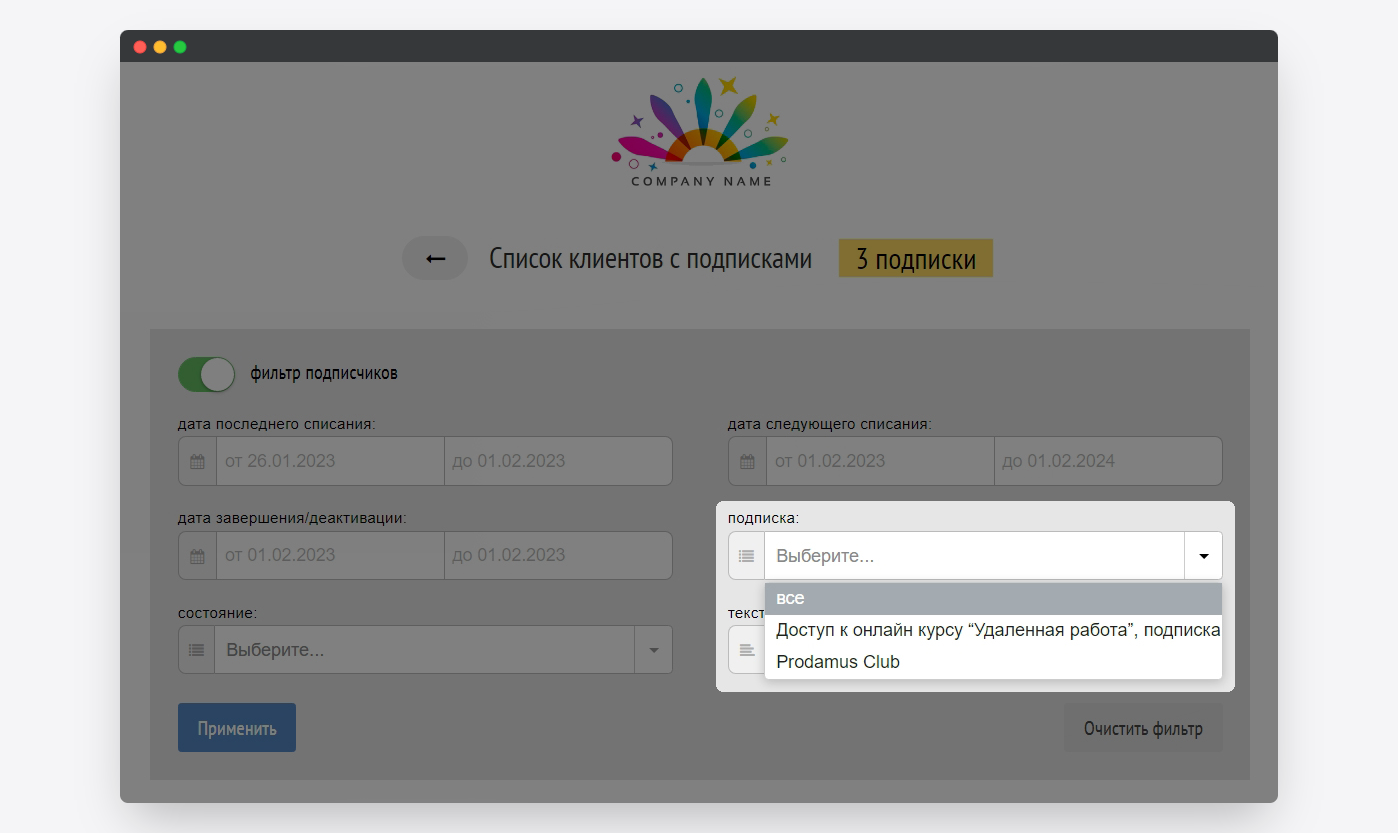Click the 3 подписки yellow badge
This screenshot has height=833, width=1398.
[x=915, y=259]
